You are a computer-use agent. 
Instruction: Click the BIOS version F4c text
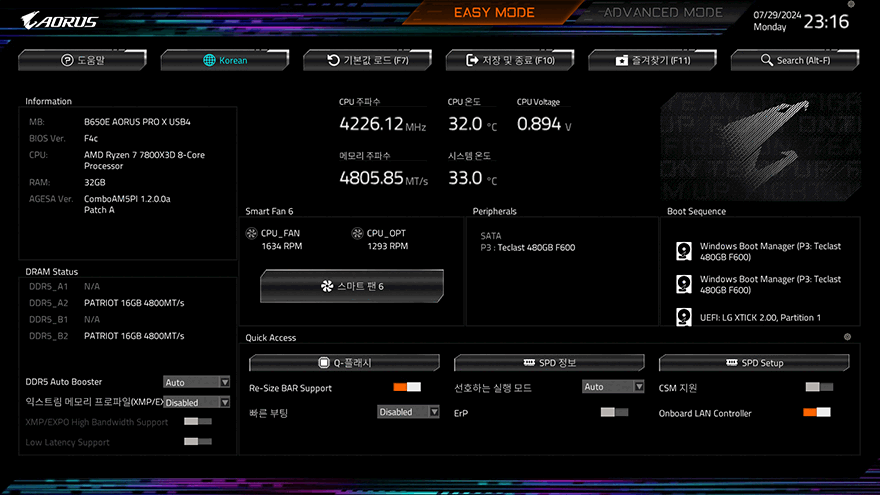pos(91,138)
